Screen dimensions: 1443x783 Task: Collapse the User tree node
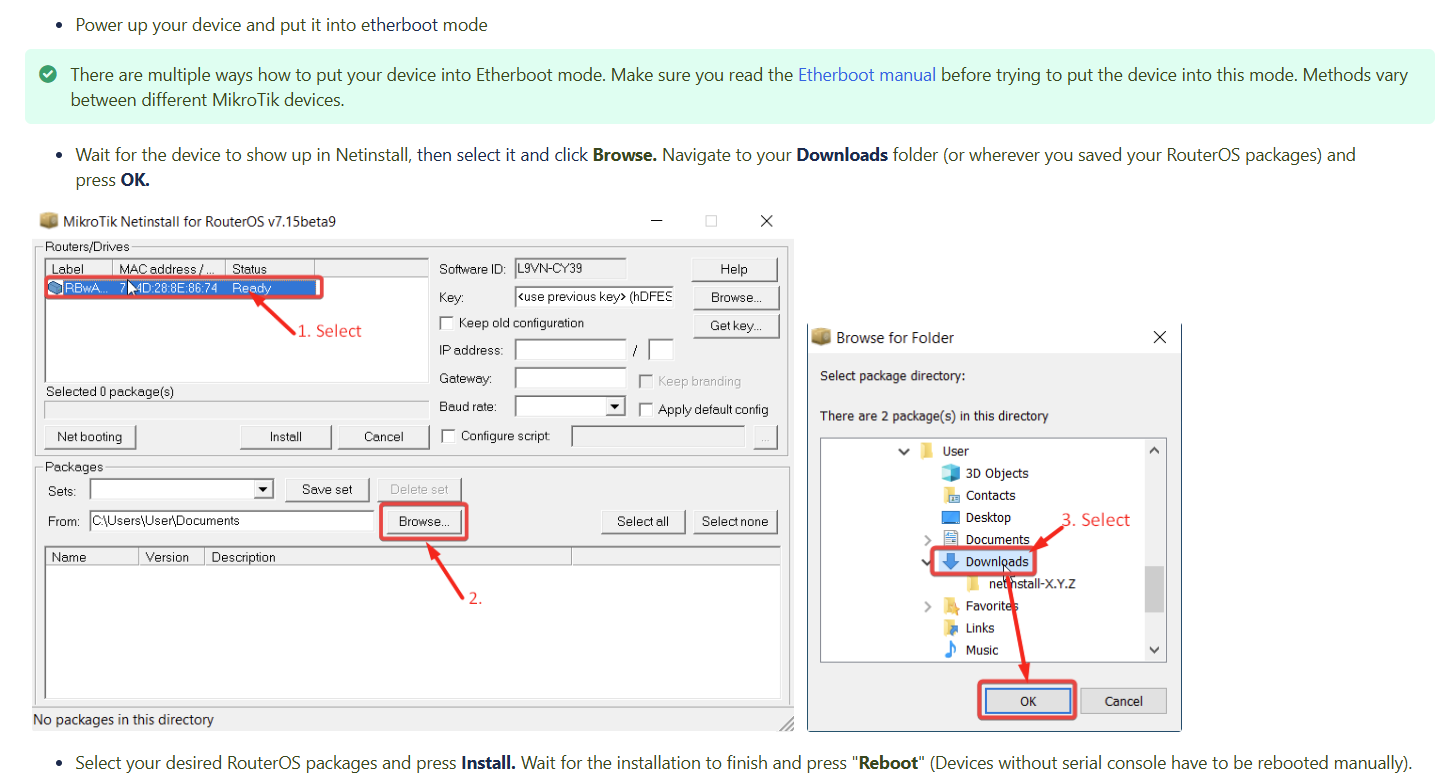point(904,451)
